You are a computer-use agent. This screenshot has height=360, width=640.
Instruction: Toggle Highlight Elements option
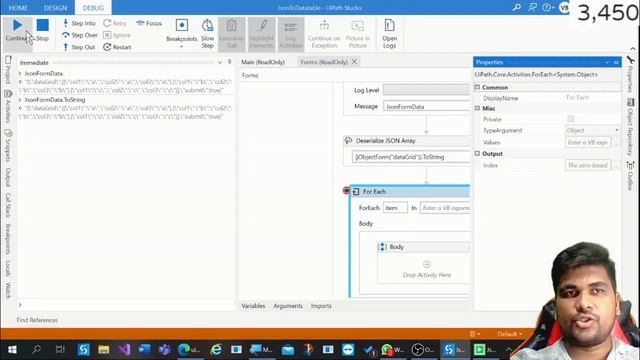click(261, 33)
